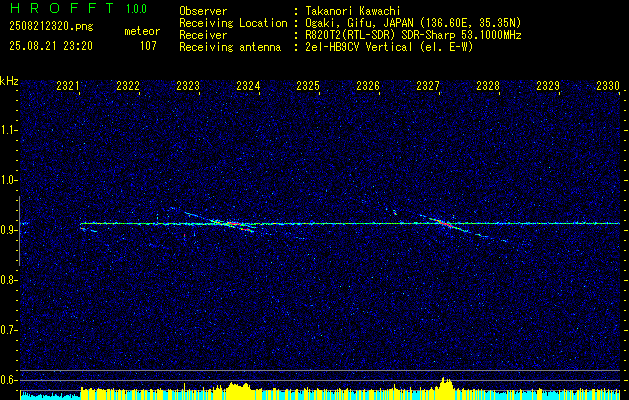Select filename 2508212320.png

pyautogui.click(x=51, y=27)
